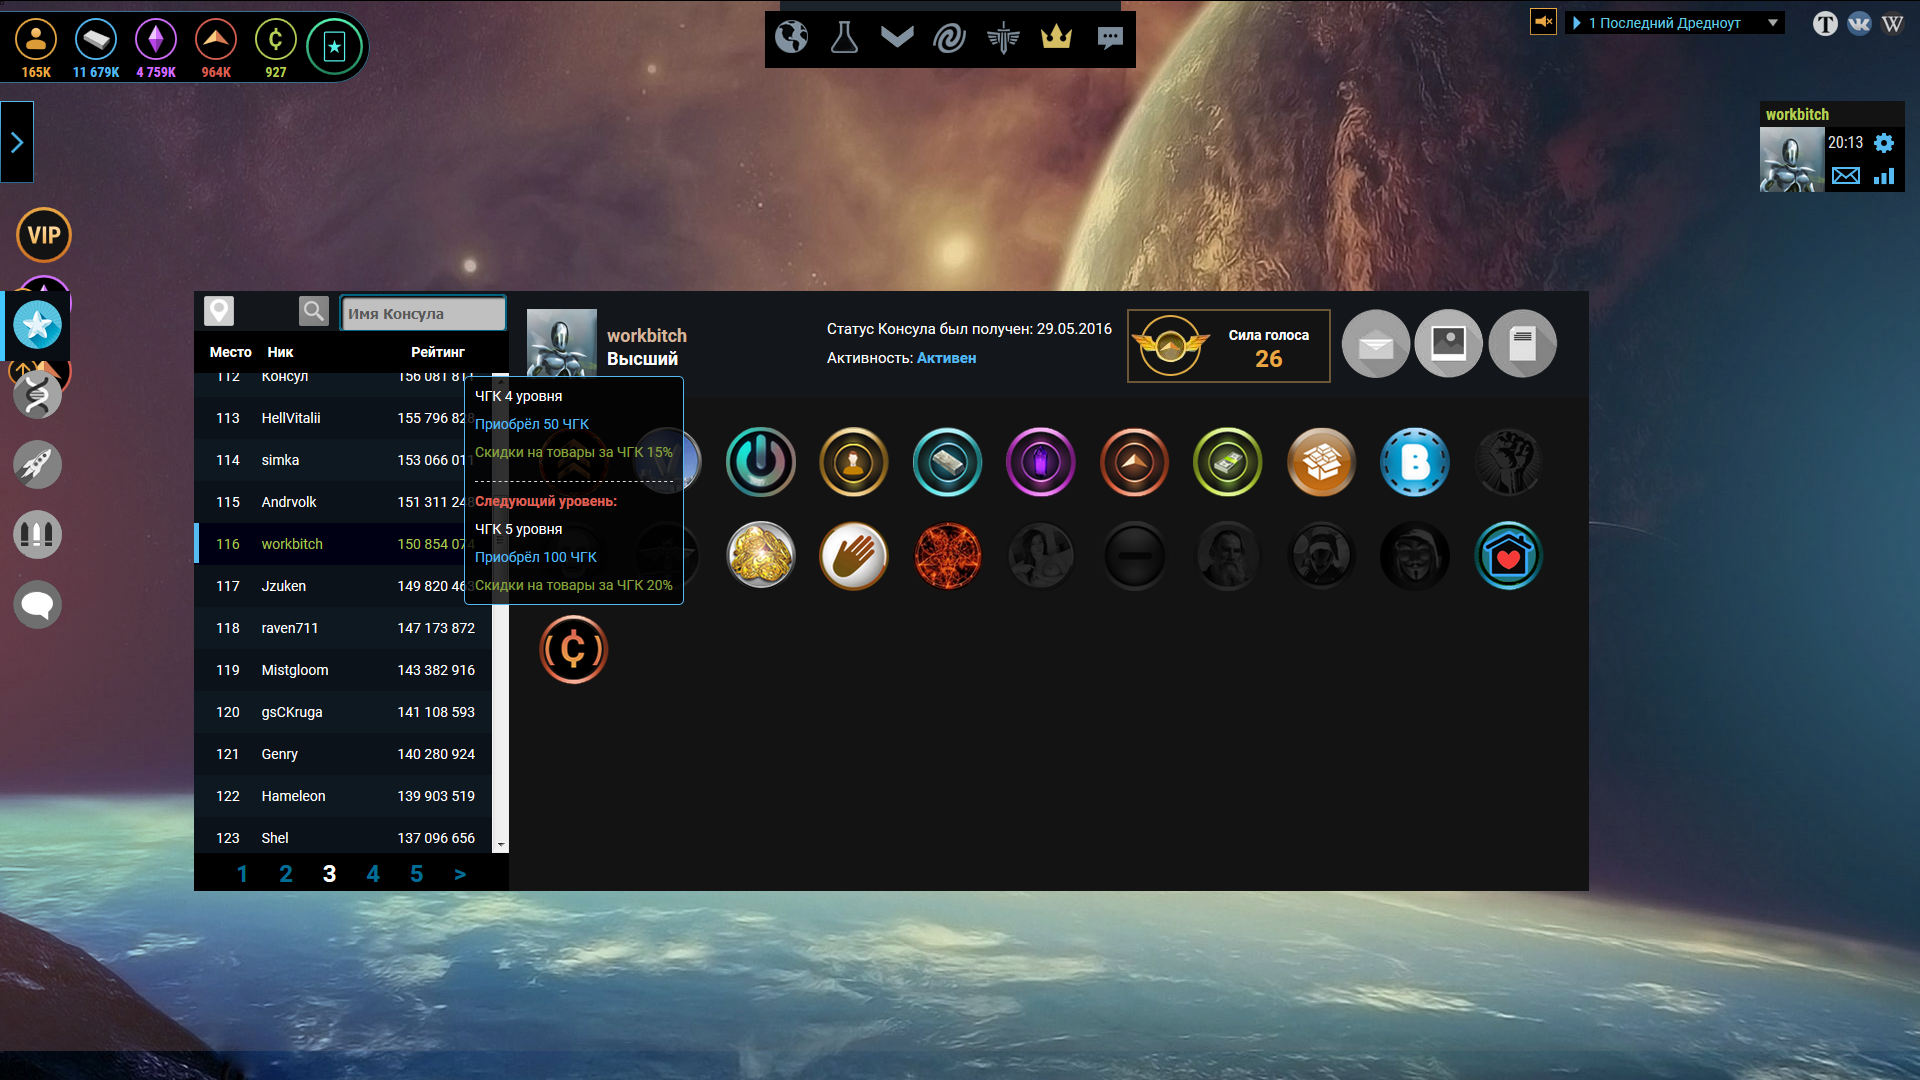The image size is (1920, 1080).
Task: Expand the left side panel arrow
Action: click(x=17, y=142)
